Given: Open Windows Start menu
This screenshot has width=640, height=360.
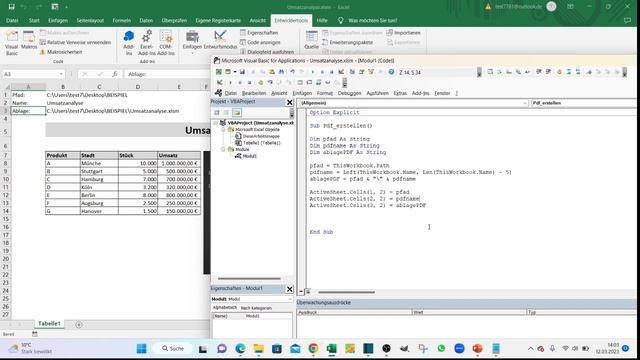Looking at the screenshot, I should point(142,349).
